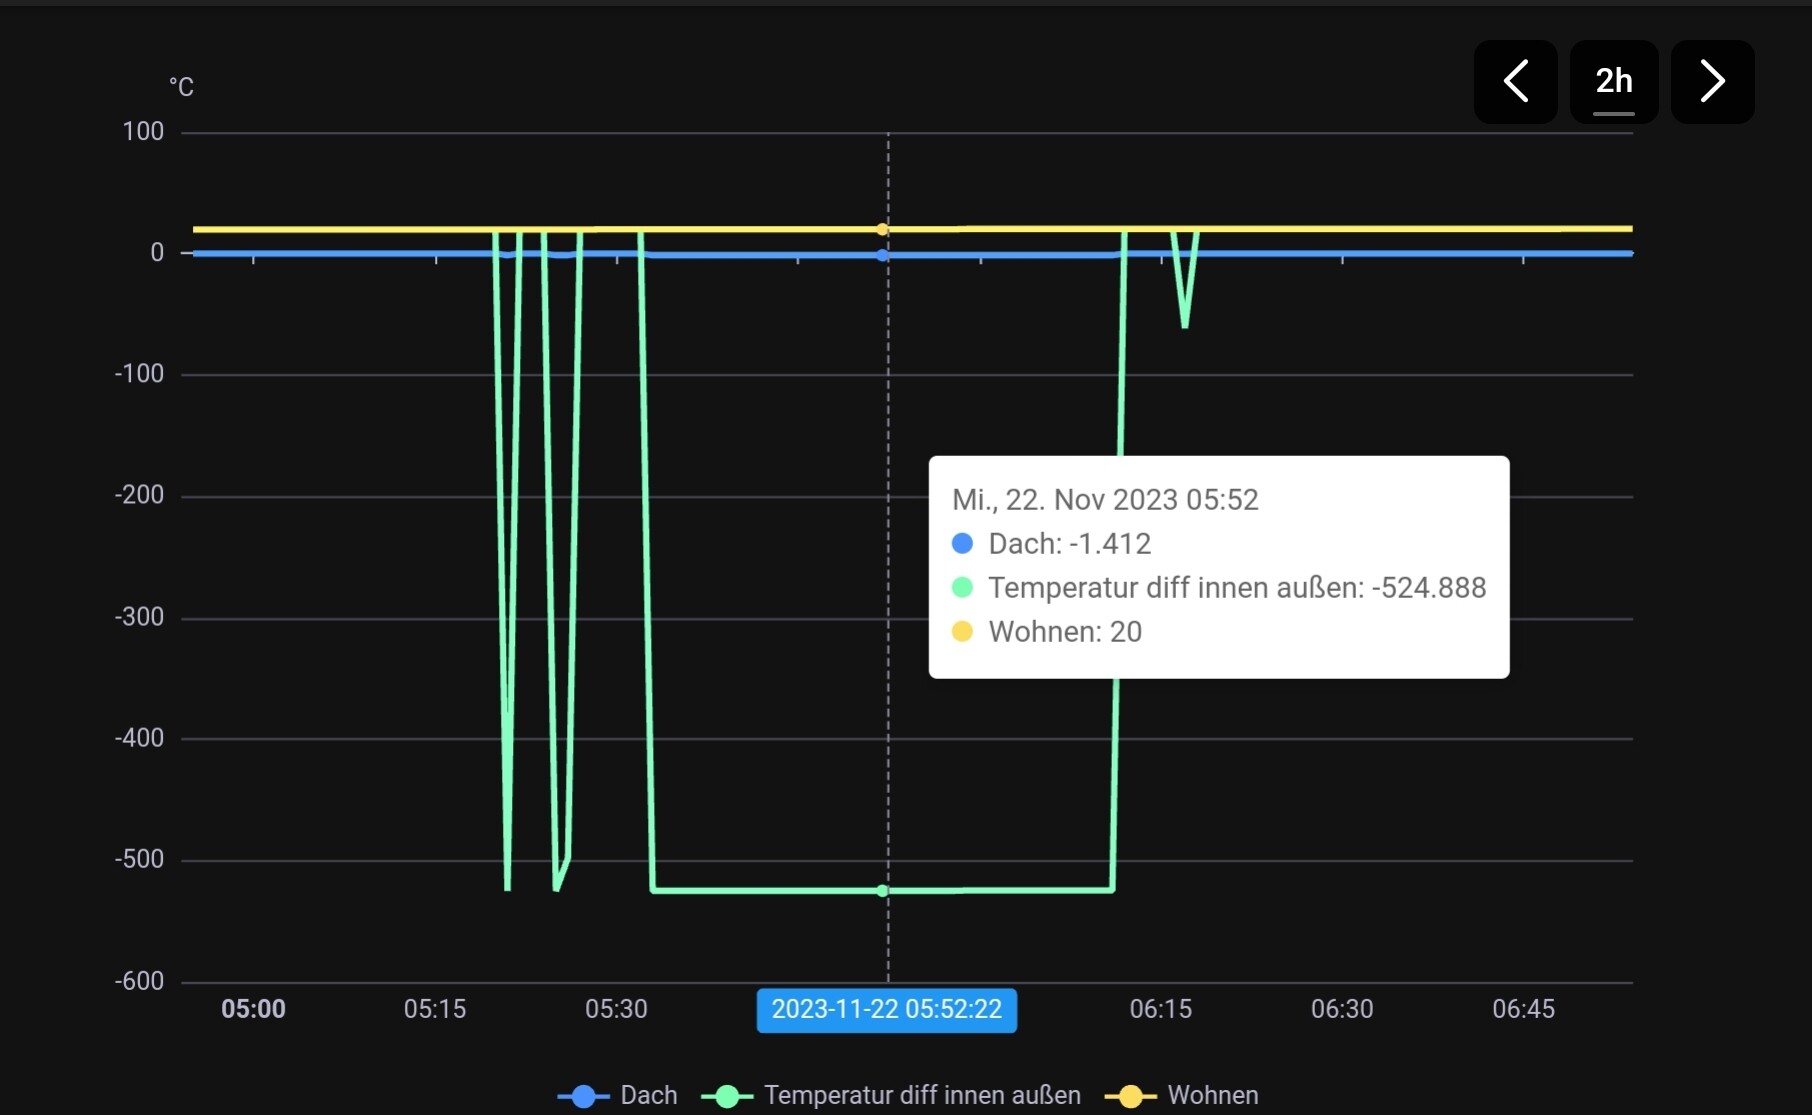Image resolution: width=1812 pixels, height=1115 pixels.
Task: Click the 05:00 time axis label
Action: tap(253, 1009)
